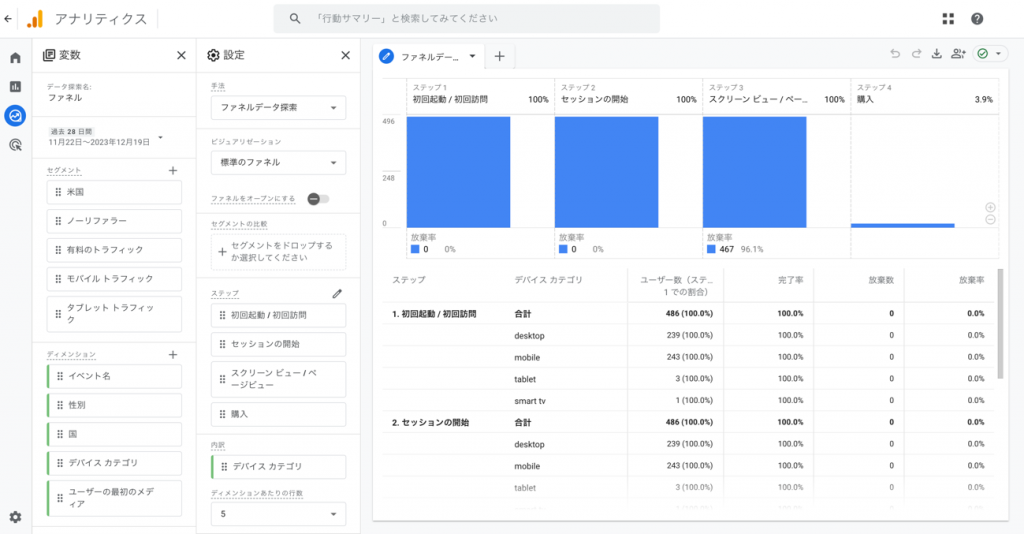Click セグメントをドロップするか選択してください area
Viewport: 1024px width, 534px height.
coord(279,251)
